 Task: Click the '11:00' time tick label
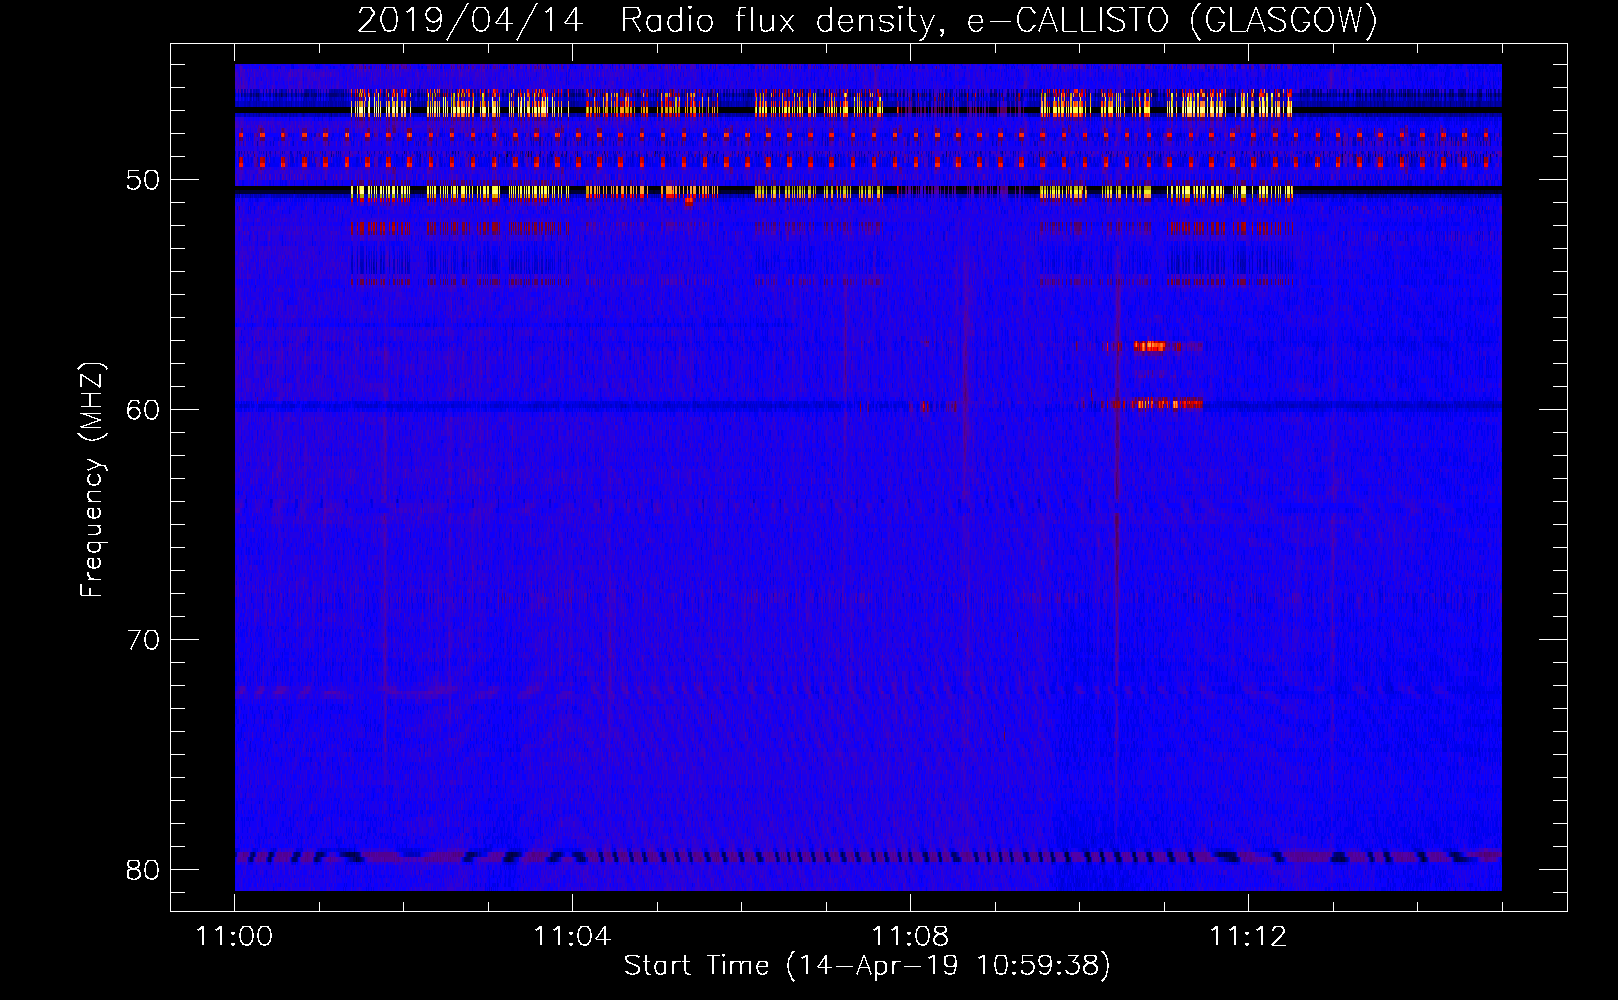(234, 937)
